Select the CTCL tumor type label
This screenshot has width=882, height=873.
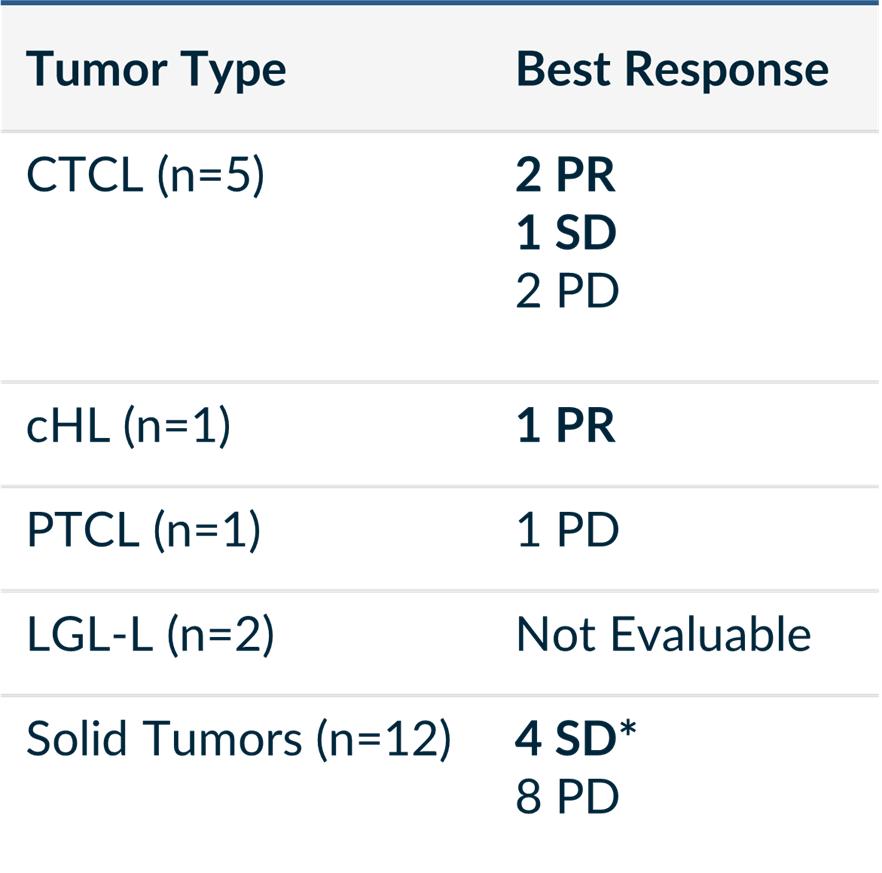click(84, 176)
